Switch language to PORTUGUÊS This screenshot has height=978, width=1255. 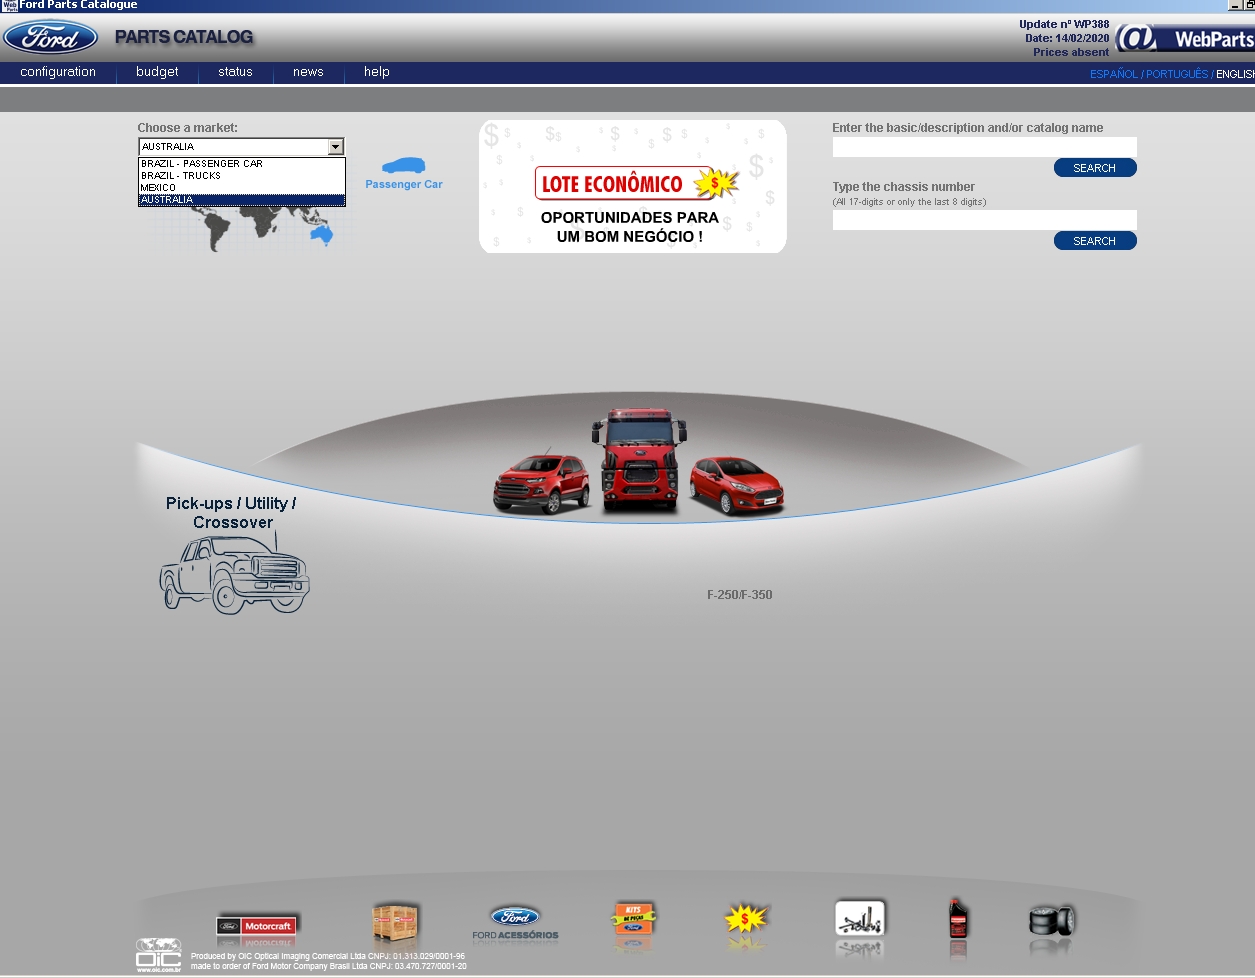(x=1177, y=73)
